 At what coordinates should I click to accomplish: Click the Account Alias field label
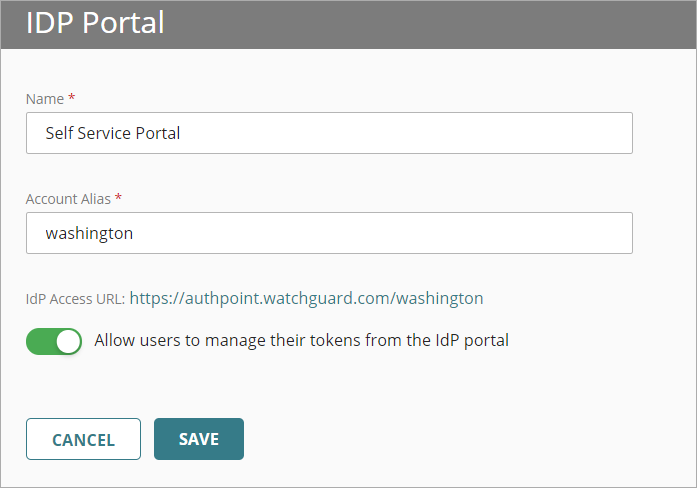tap(68, 199)
